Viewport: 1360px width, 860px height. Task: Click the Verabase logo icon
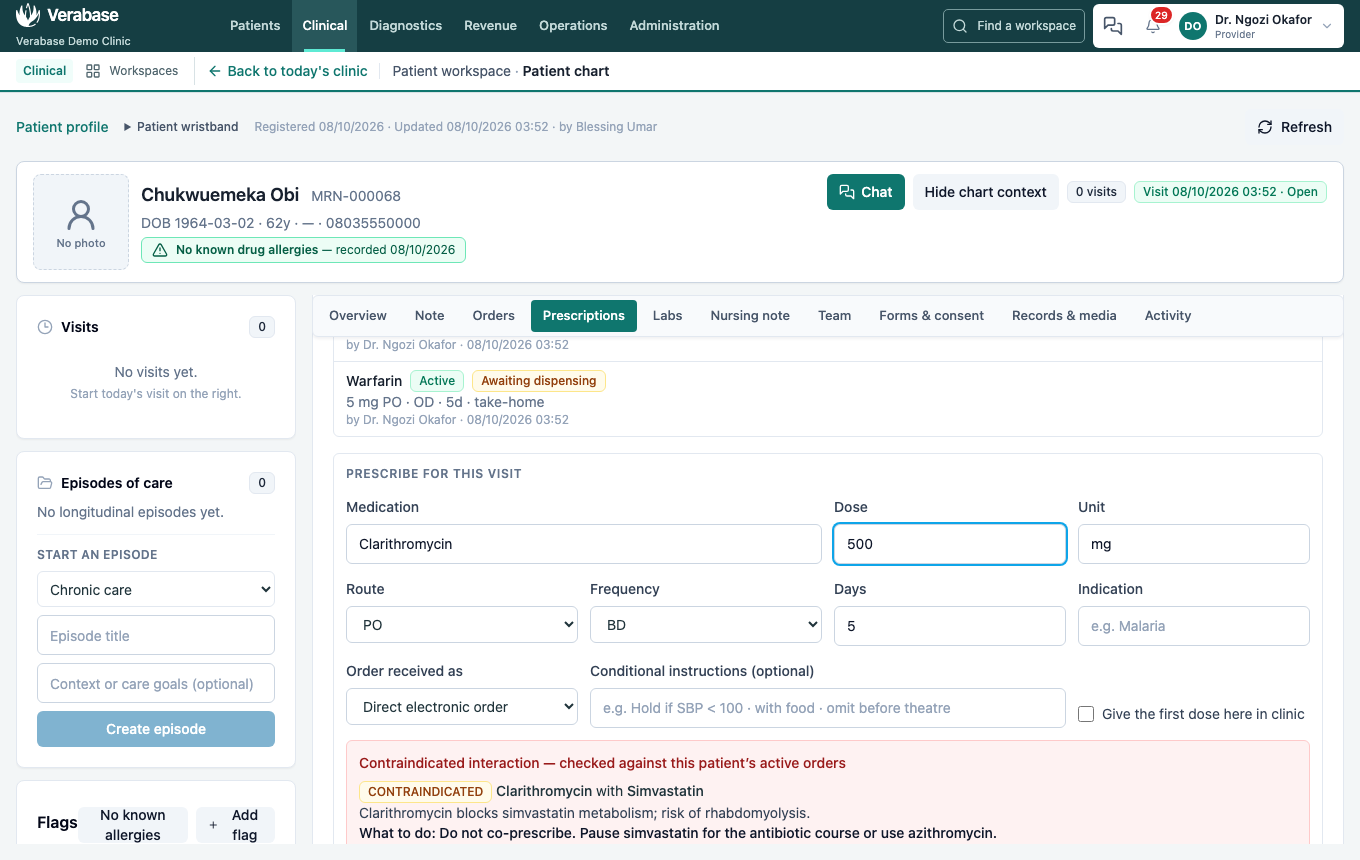point(28,15)
